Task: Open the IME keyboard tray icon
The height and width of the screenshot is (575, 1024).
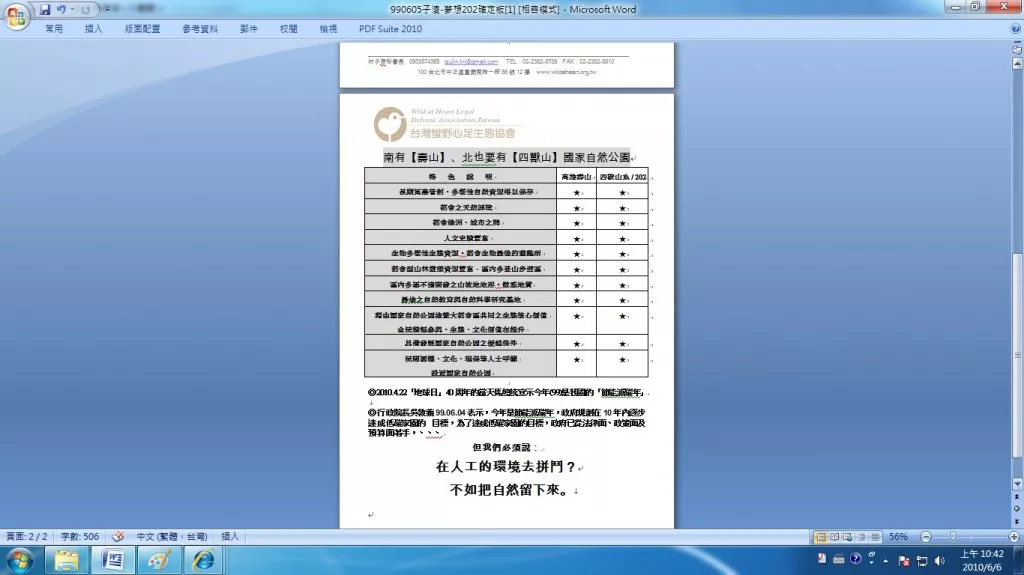Action: [839, 559]
